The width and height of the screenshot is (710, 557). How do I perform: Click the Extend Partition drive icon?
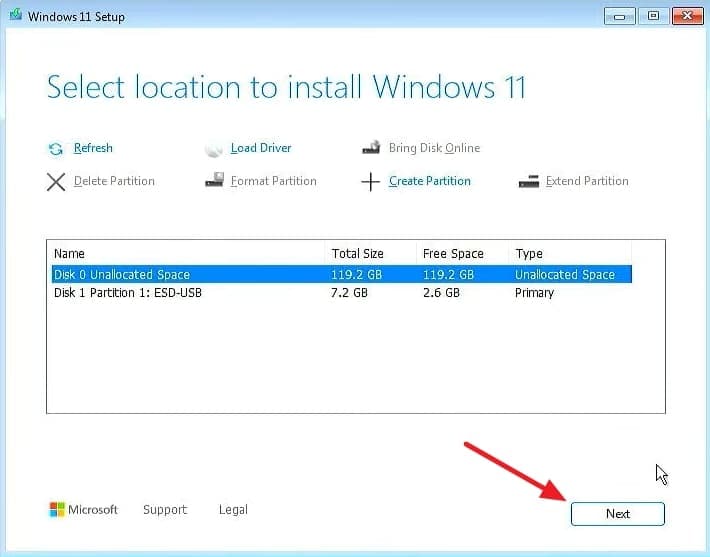click(529, 182)
